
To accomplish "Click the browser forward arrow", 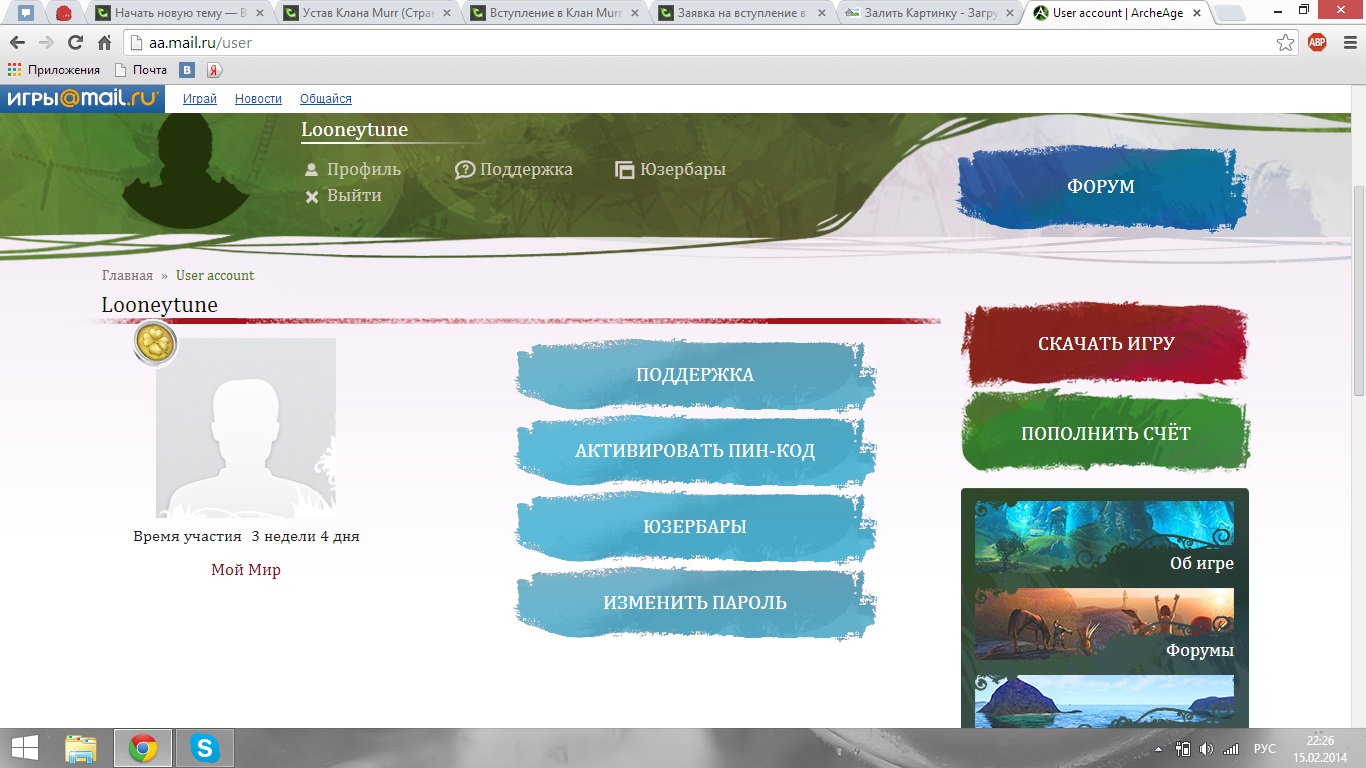I will point(46,43).
